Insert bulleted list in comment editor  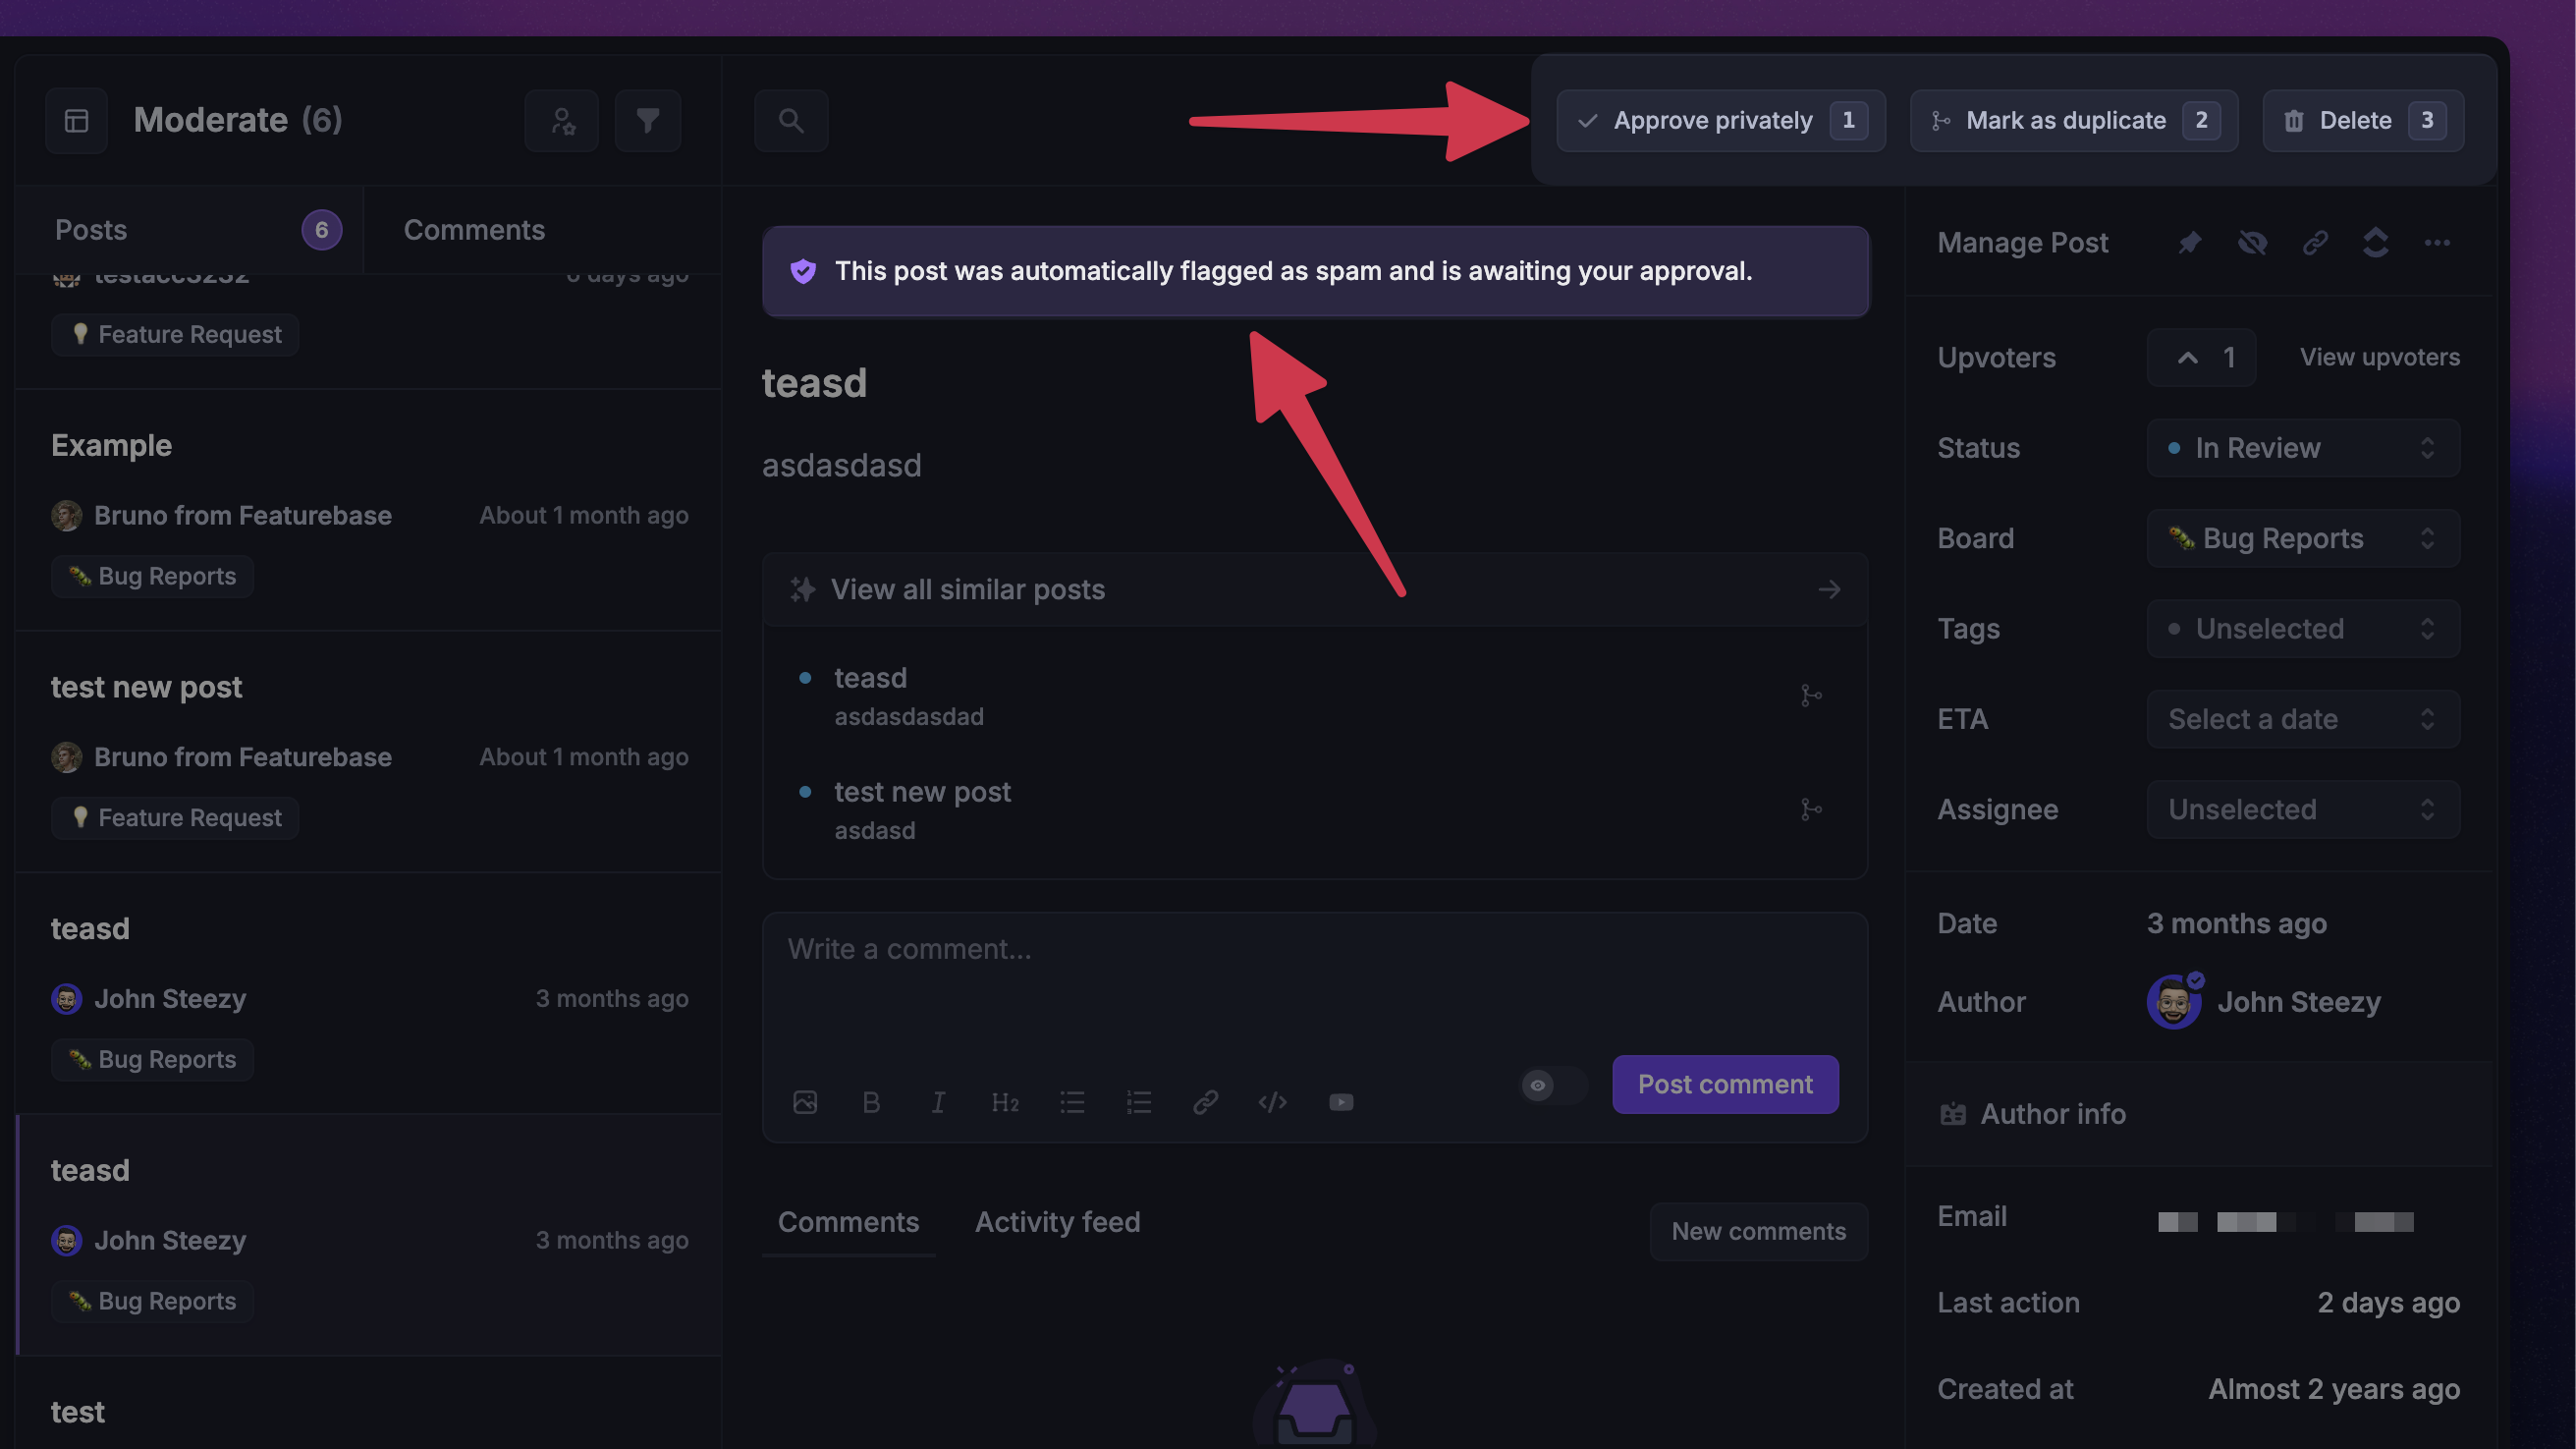(x=1072, y=1102)
